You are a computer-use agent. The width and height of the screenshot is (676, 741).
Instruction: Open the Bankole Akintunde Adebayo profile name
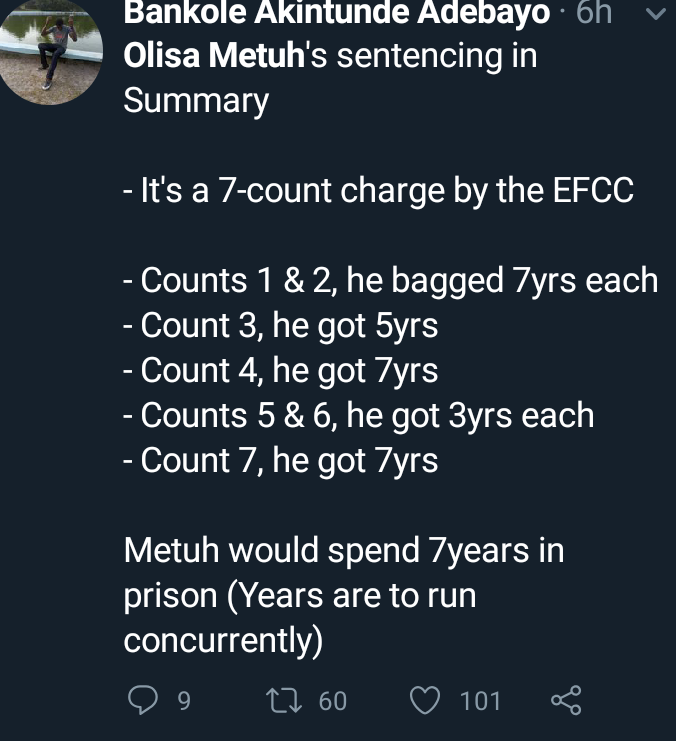click(x=337, y=12)
